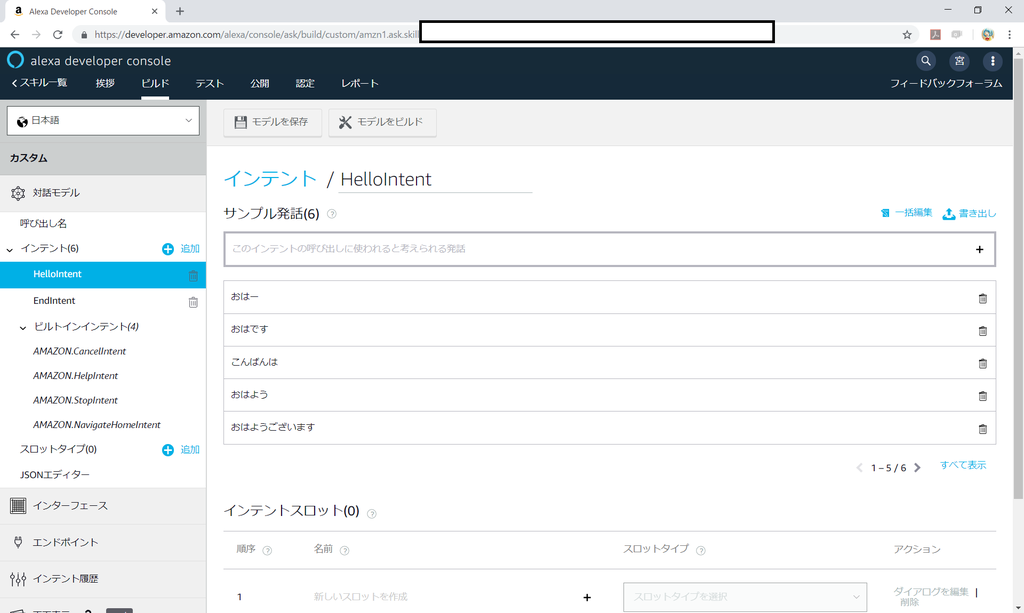Go back to スキル一覧
Image resolution: width=1024 pixels, height=613 pixels.
pyautogui.click(x=39, y=83)
